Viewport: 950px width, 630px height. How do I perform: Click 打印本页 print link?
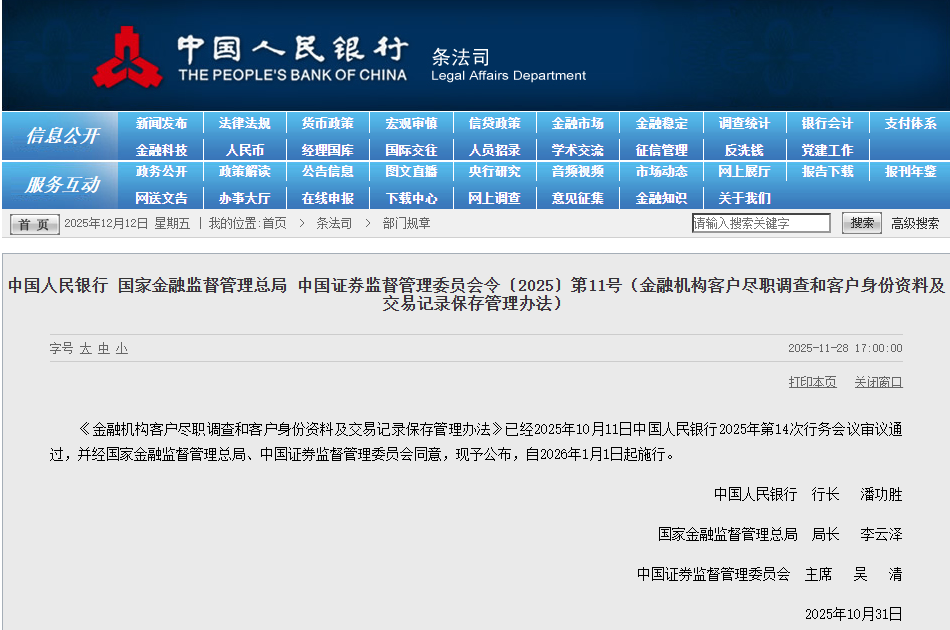click(812, 382)
